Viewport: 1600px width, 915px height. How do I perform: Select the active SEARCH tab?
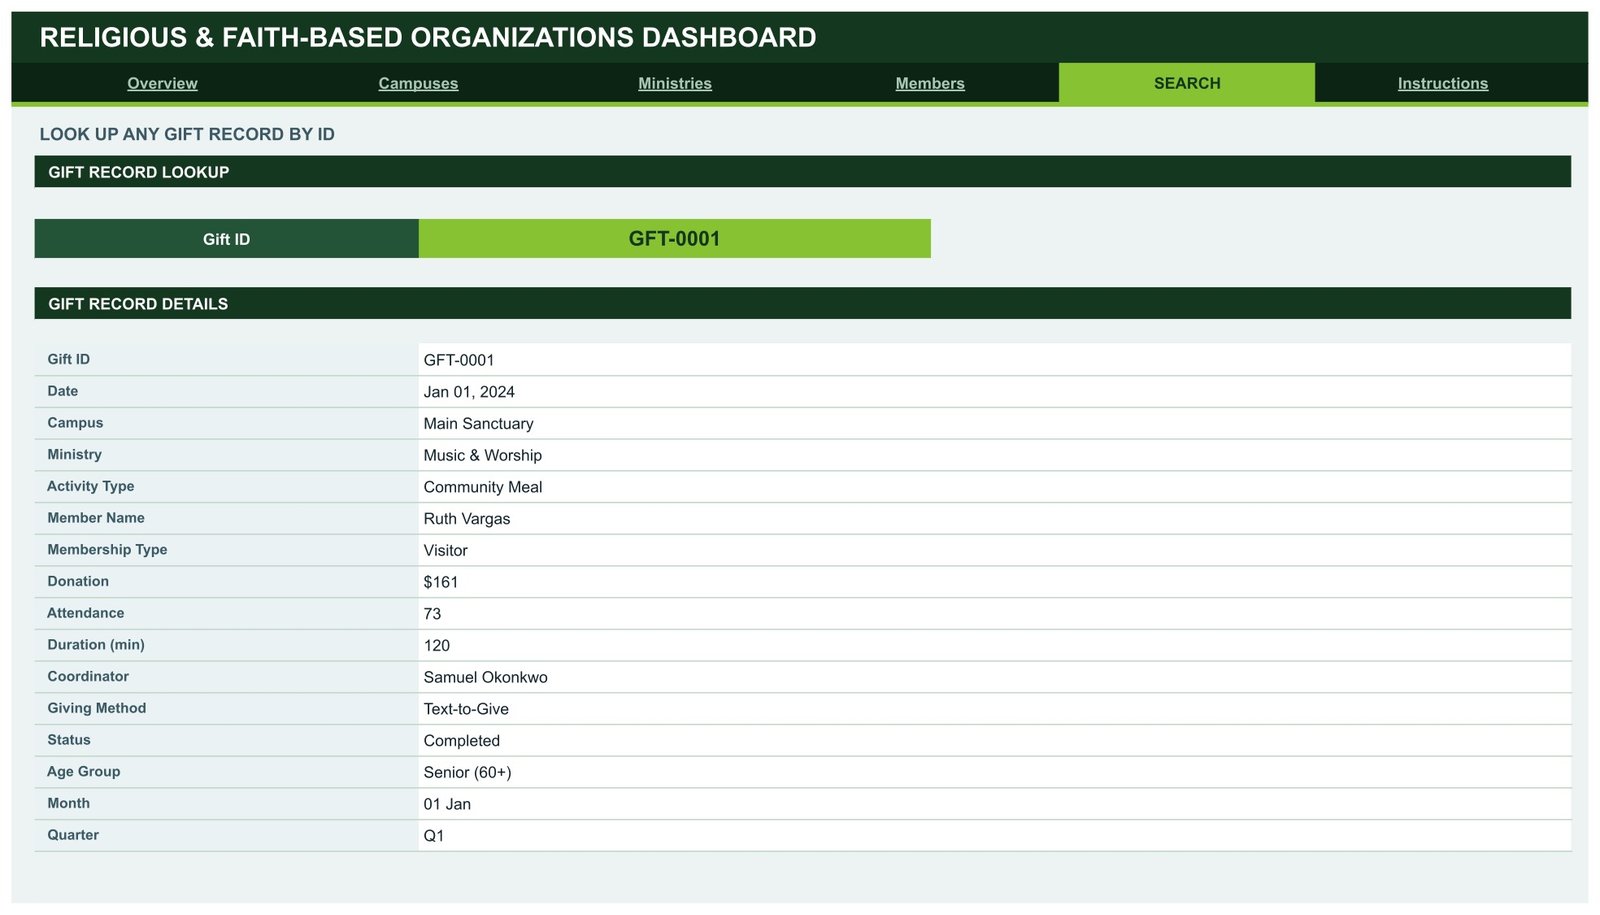(1187, 83)
